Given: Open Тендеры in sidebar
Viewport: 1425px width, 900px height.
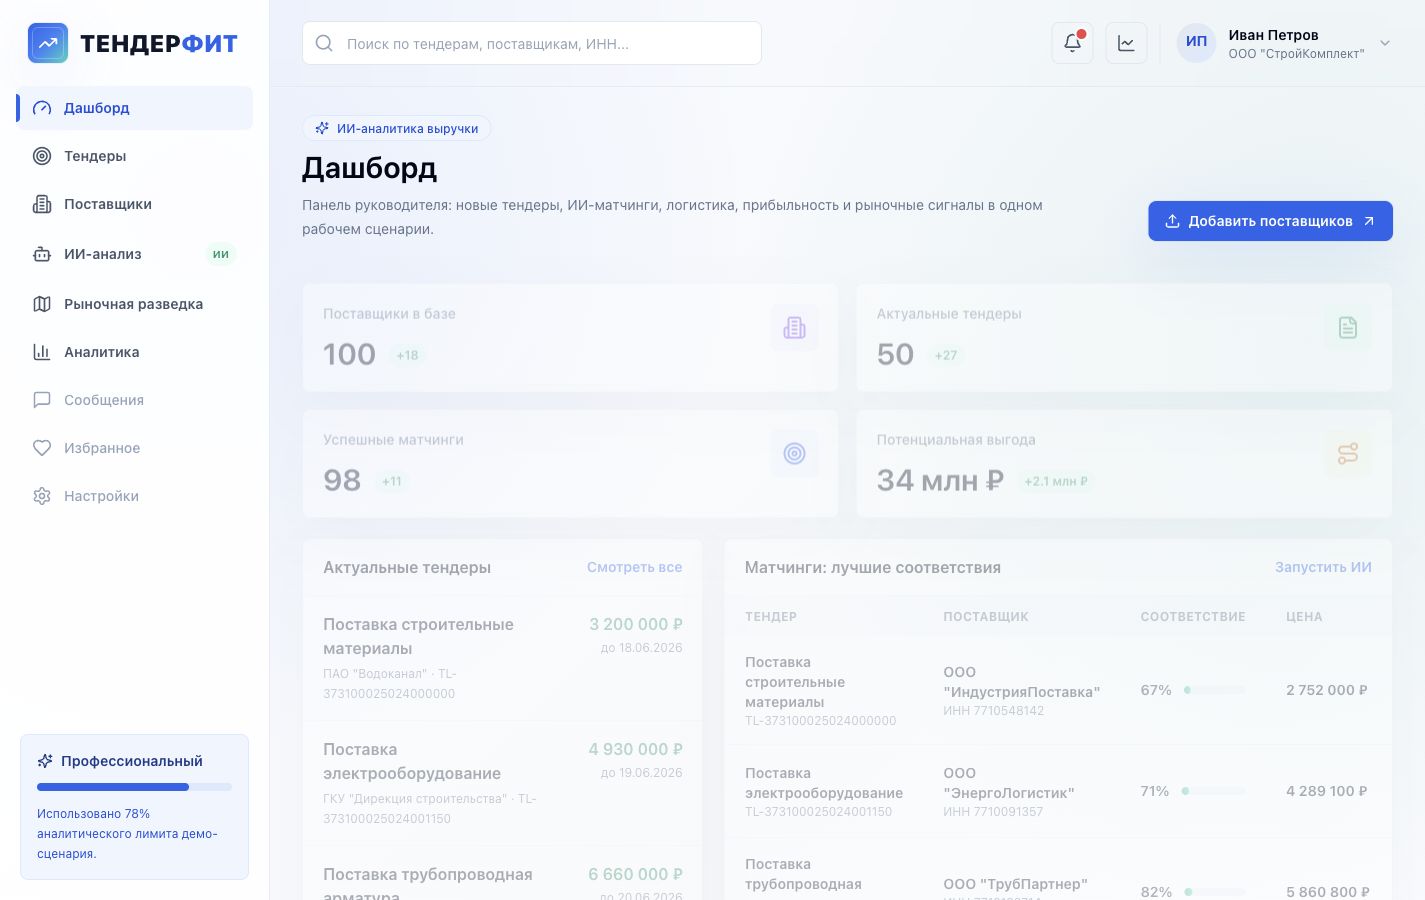Looking at the screenshot, I should tap(135, 156).
